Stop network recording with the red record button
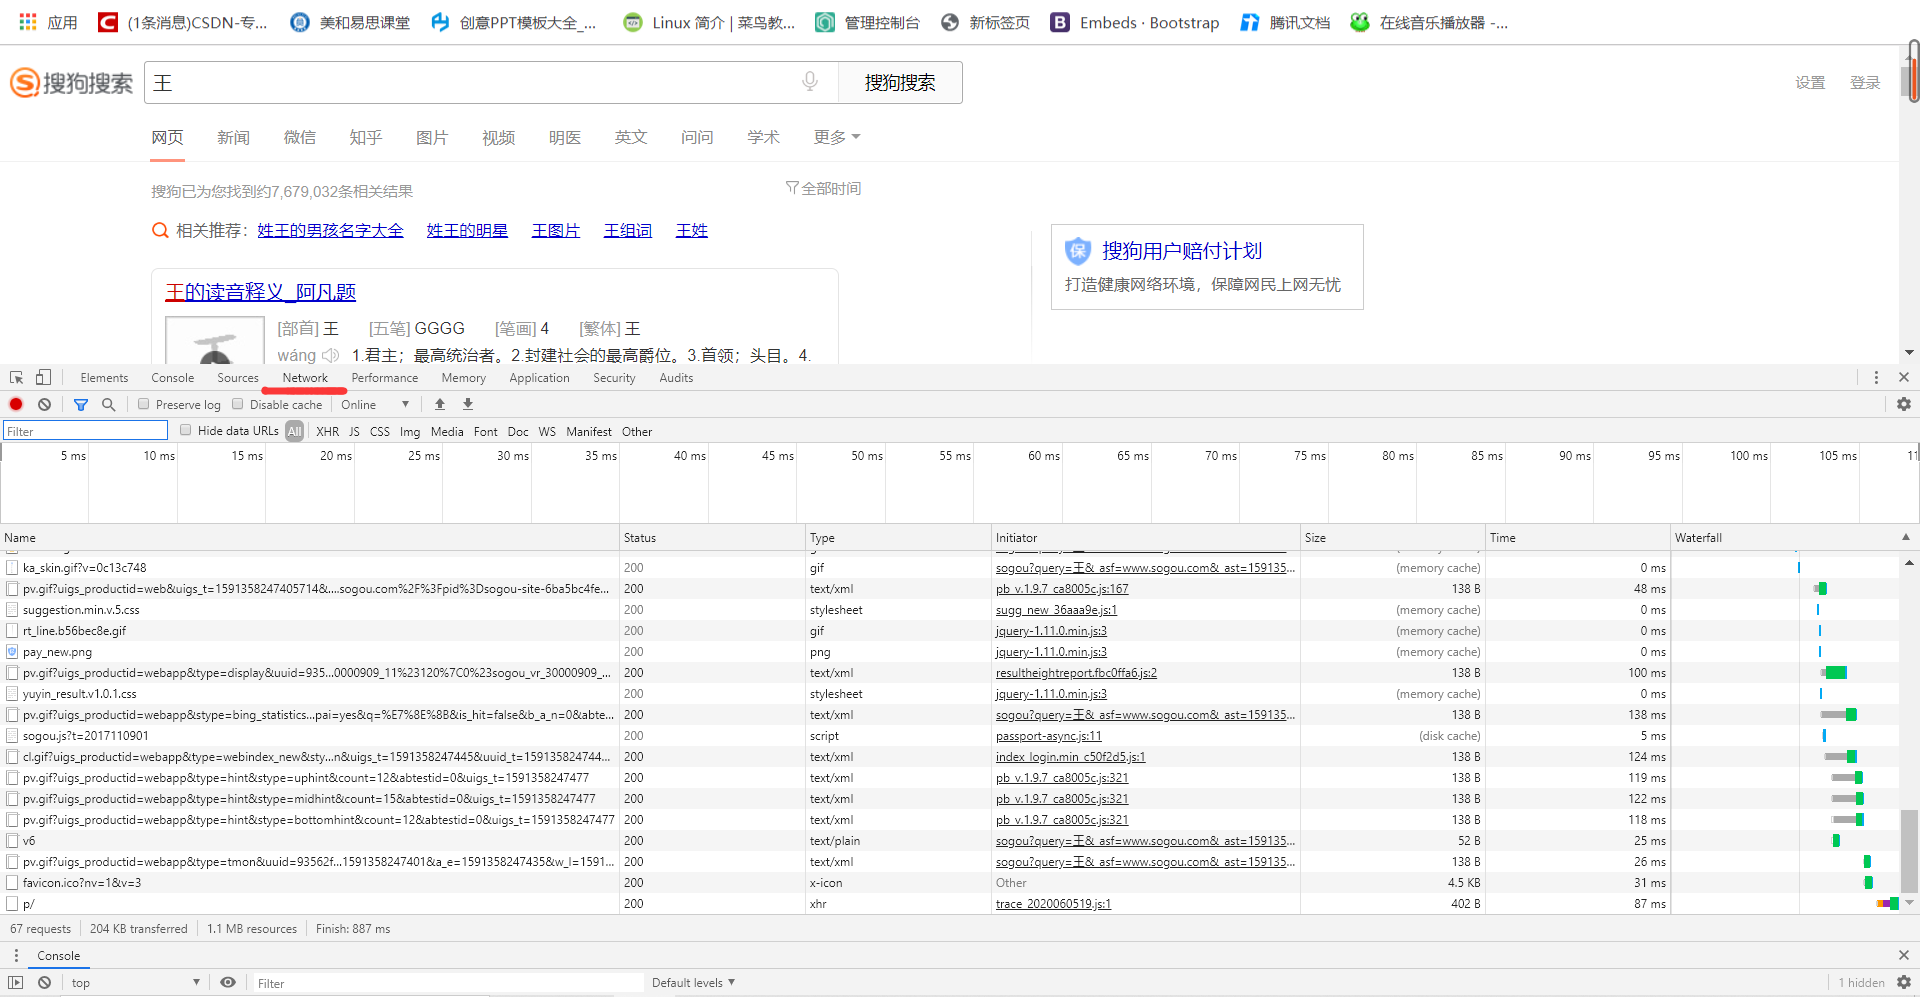Screen dimensions: 1920x997 pyautogui.click(x=16, y=405)
